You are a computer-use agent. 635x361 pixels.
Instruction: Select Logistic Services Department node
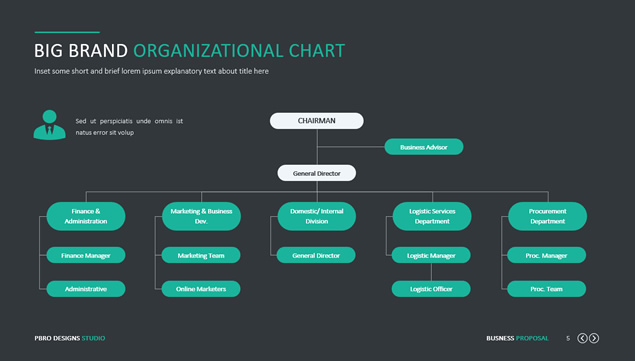tap(432, 216)
